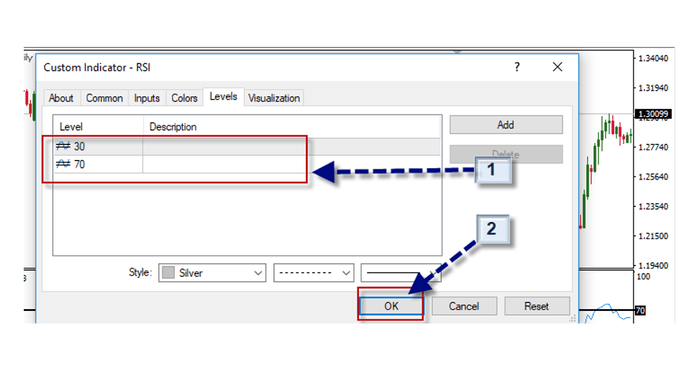Select the level 70 row
The width and height of the screenshot is (700, 370).
[247, 164]
